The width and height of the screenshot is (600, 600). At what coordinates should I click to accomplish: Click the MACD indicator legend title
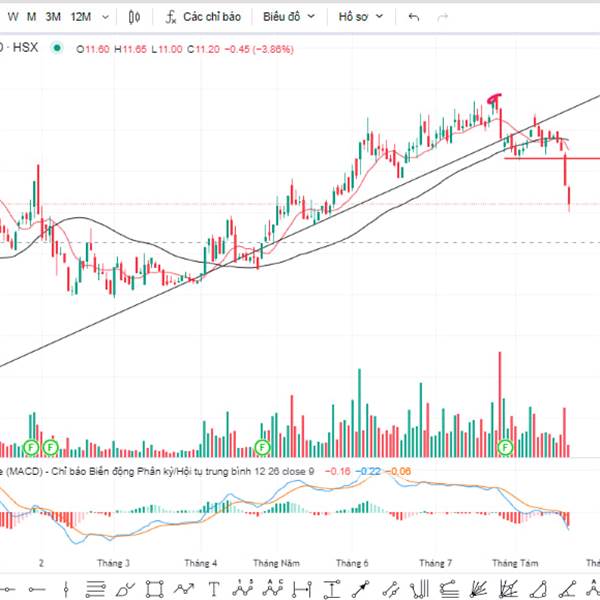click(157, 471)
